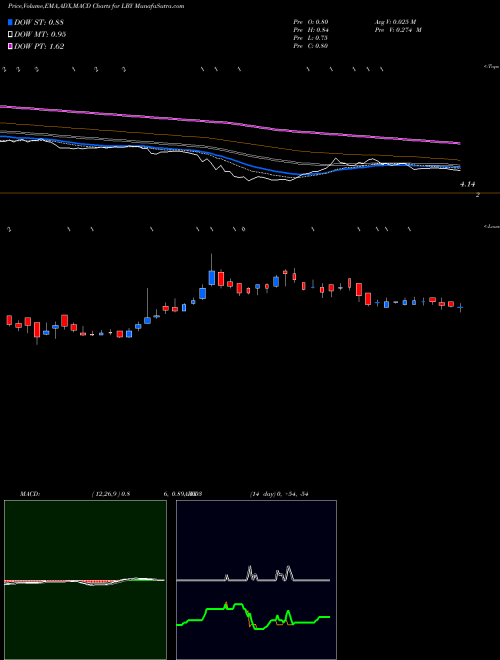Click the magenta DOW PT legend swatch
The image size is (500, 660).
click(10, 47)
